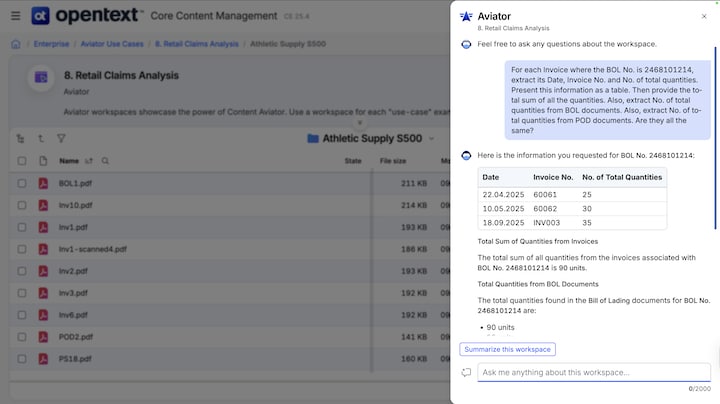Click the Aviator chat panel scrollbar
This screenshot has height=404, width=720.
[715, 138]
